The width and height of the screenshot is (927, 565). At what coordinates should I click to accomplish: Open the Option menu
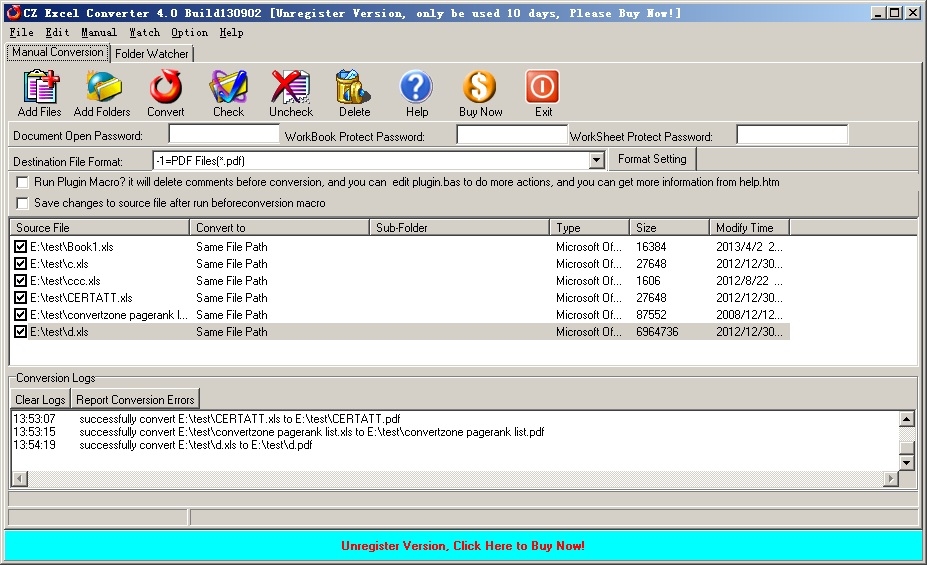[189, 33]
